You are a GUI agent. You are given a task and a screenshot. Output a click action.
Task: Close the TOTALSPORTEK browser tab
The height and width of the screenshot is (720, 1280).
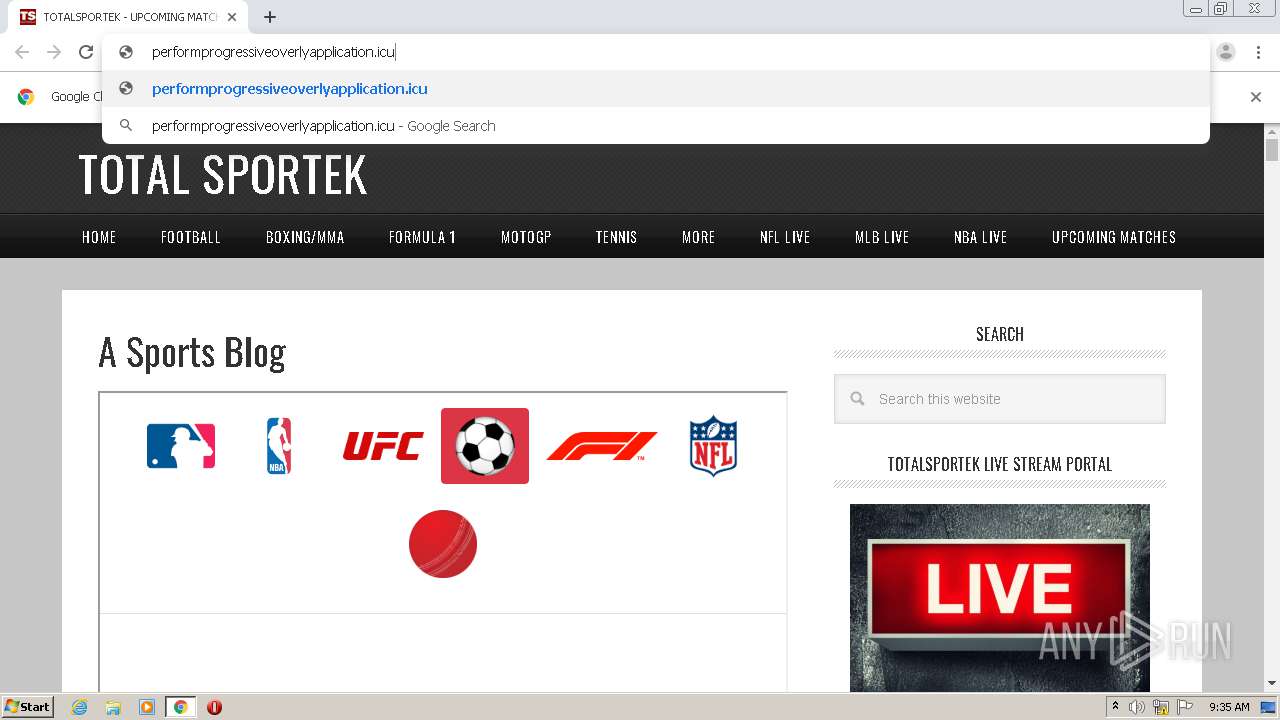click(x=232, y=17)
